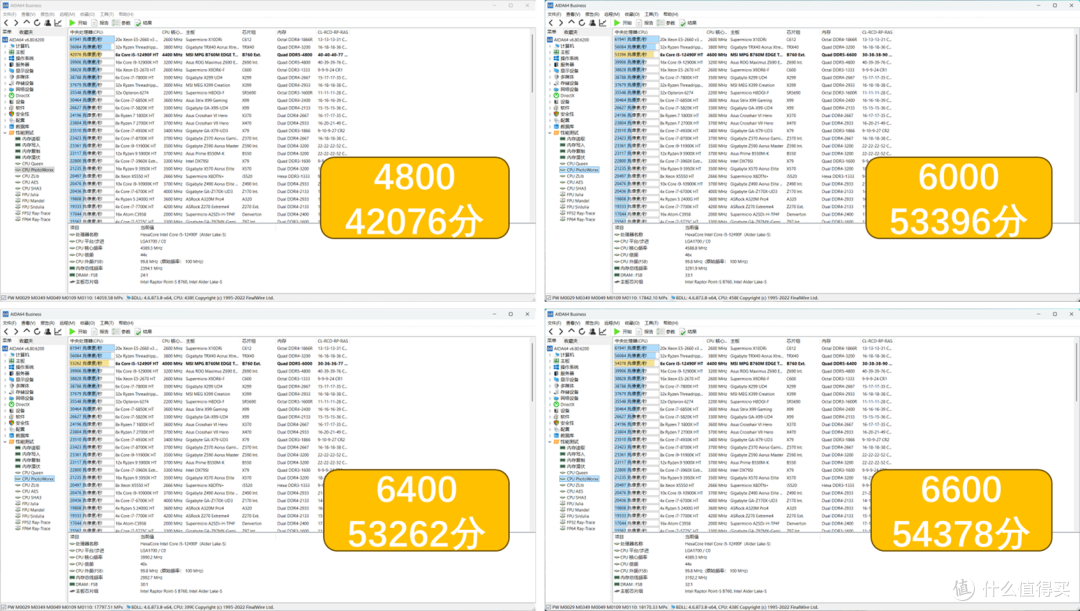Viewport: 1080px width, 611px height.
Task: Click the Refresh icon in the 42076 window
Action: click(37, 23)
